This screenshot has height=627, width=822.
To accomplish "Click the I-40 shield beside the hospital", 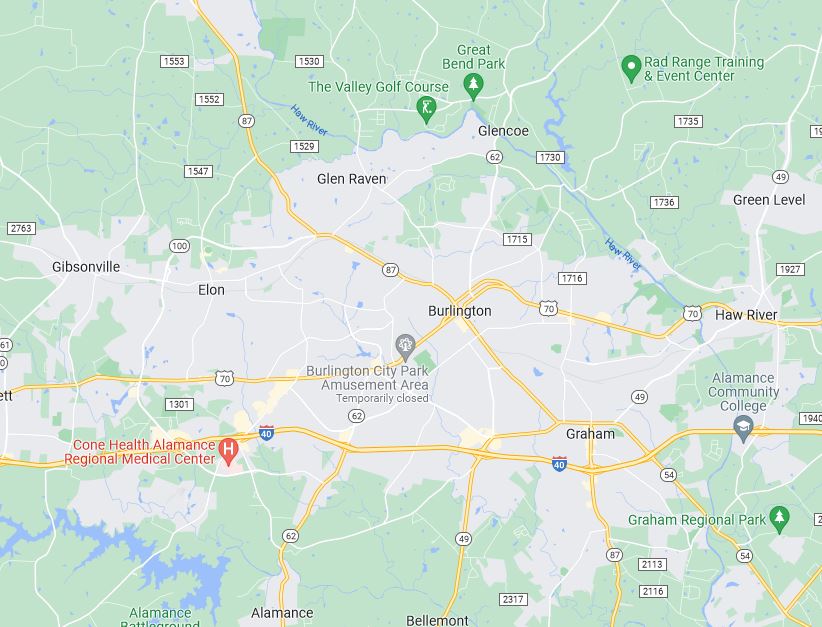I will (x=266, y=433).
